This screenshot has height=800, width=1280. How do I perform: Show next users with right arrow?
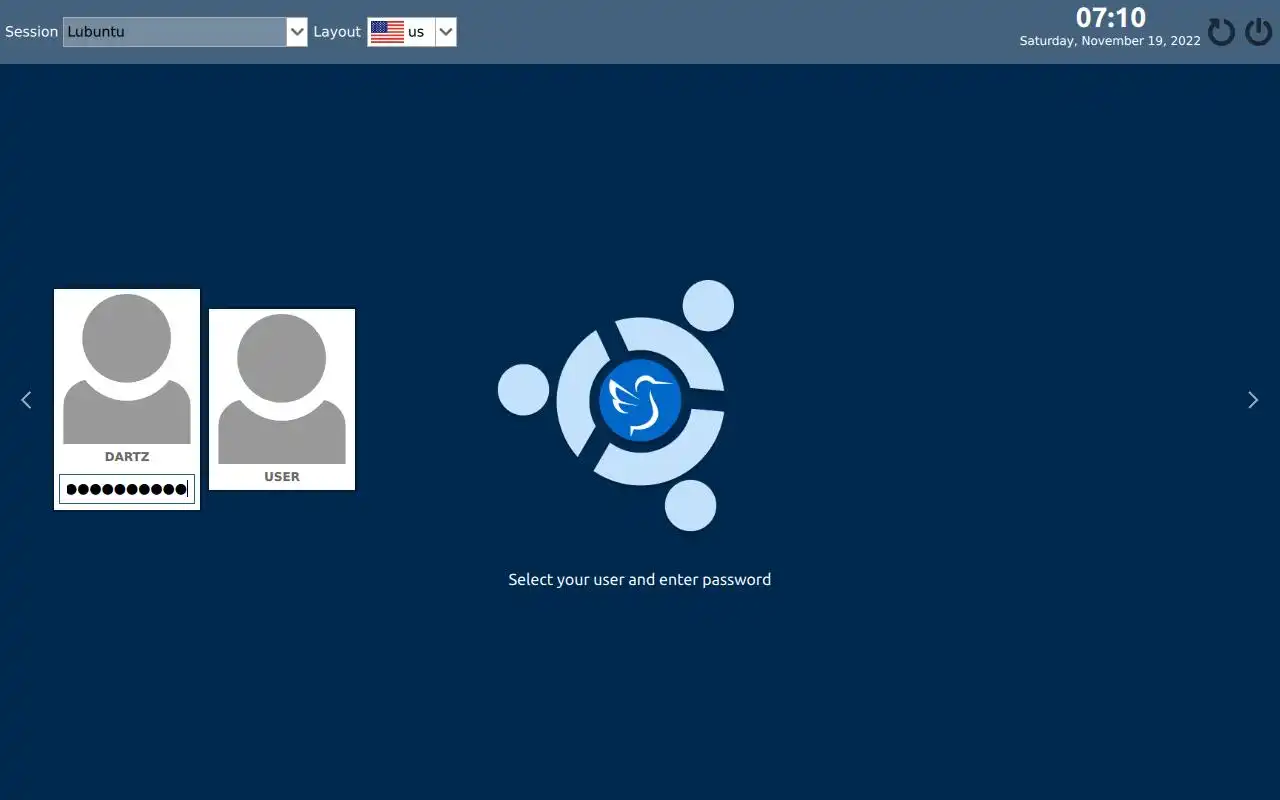[1253, 400]
